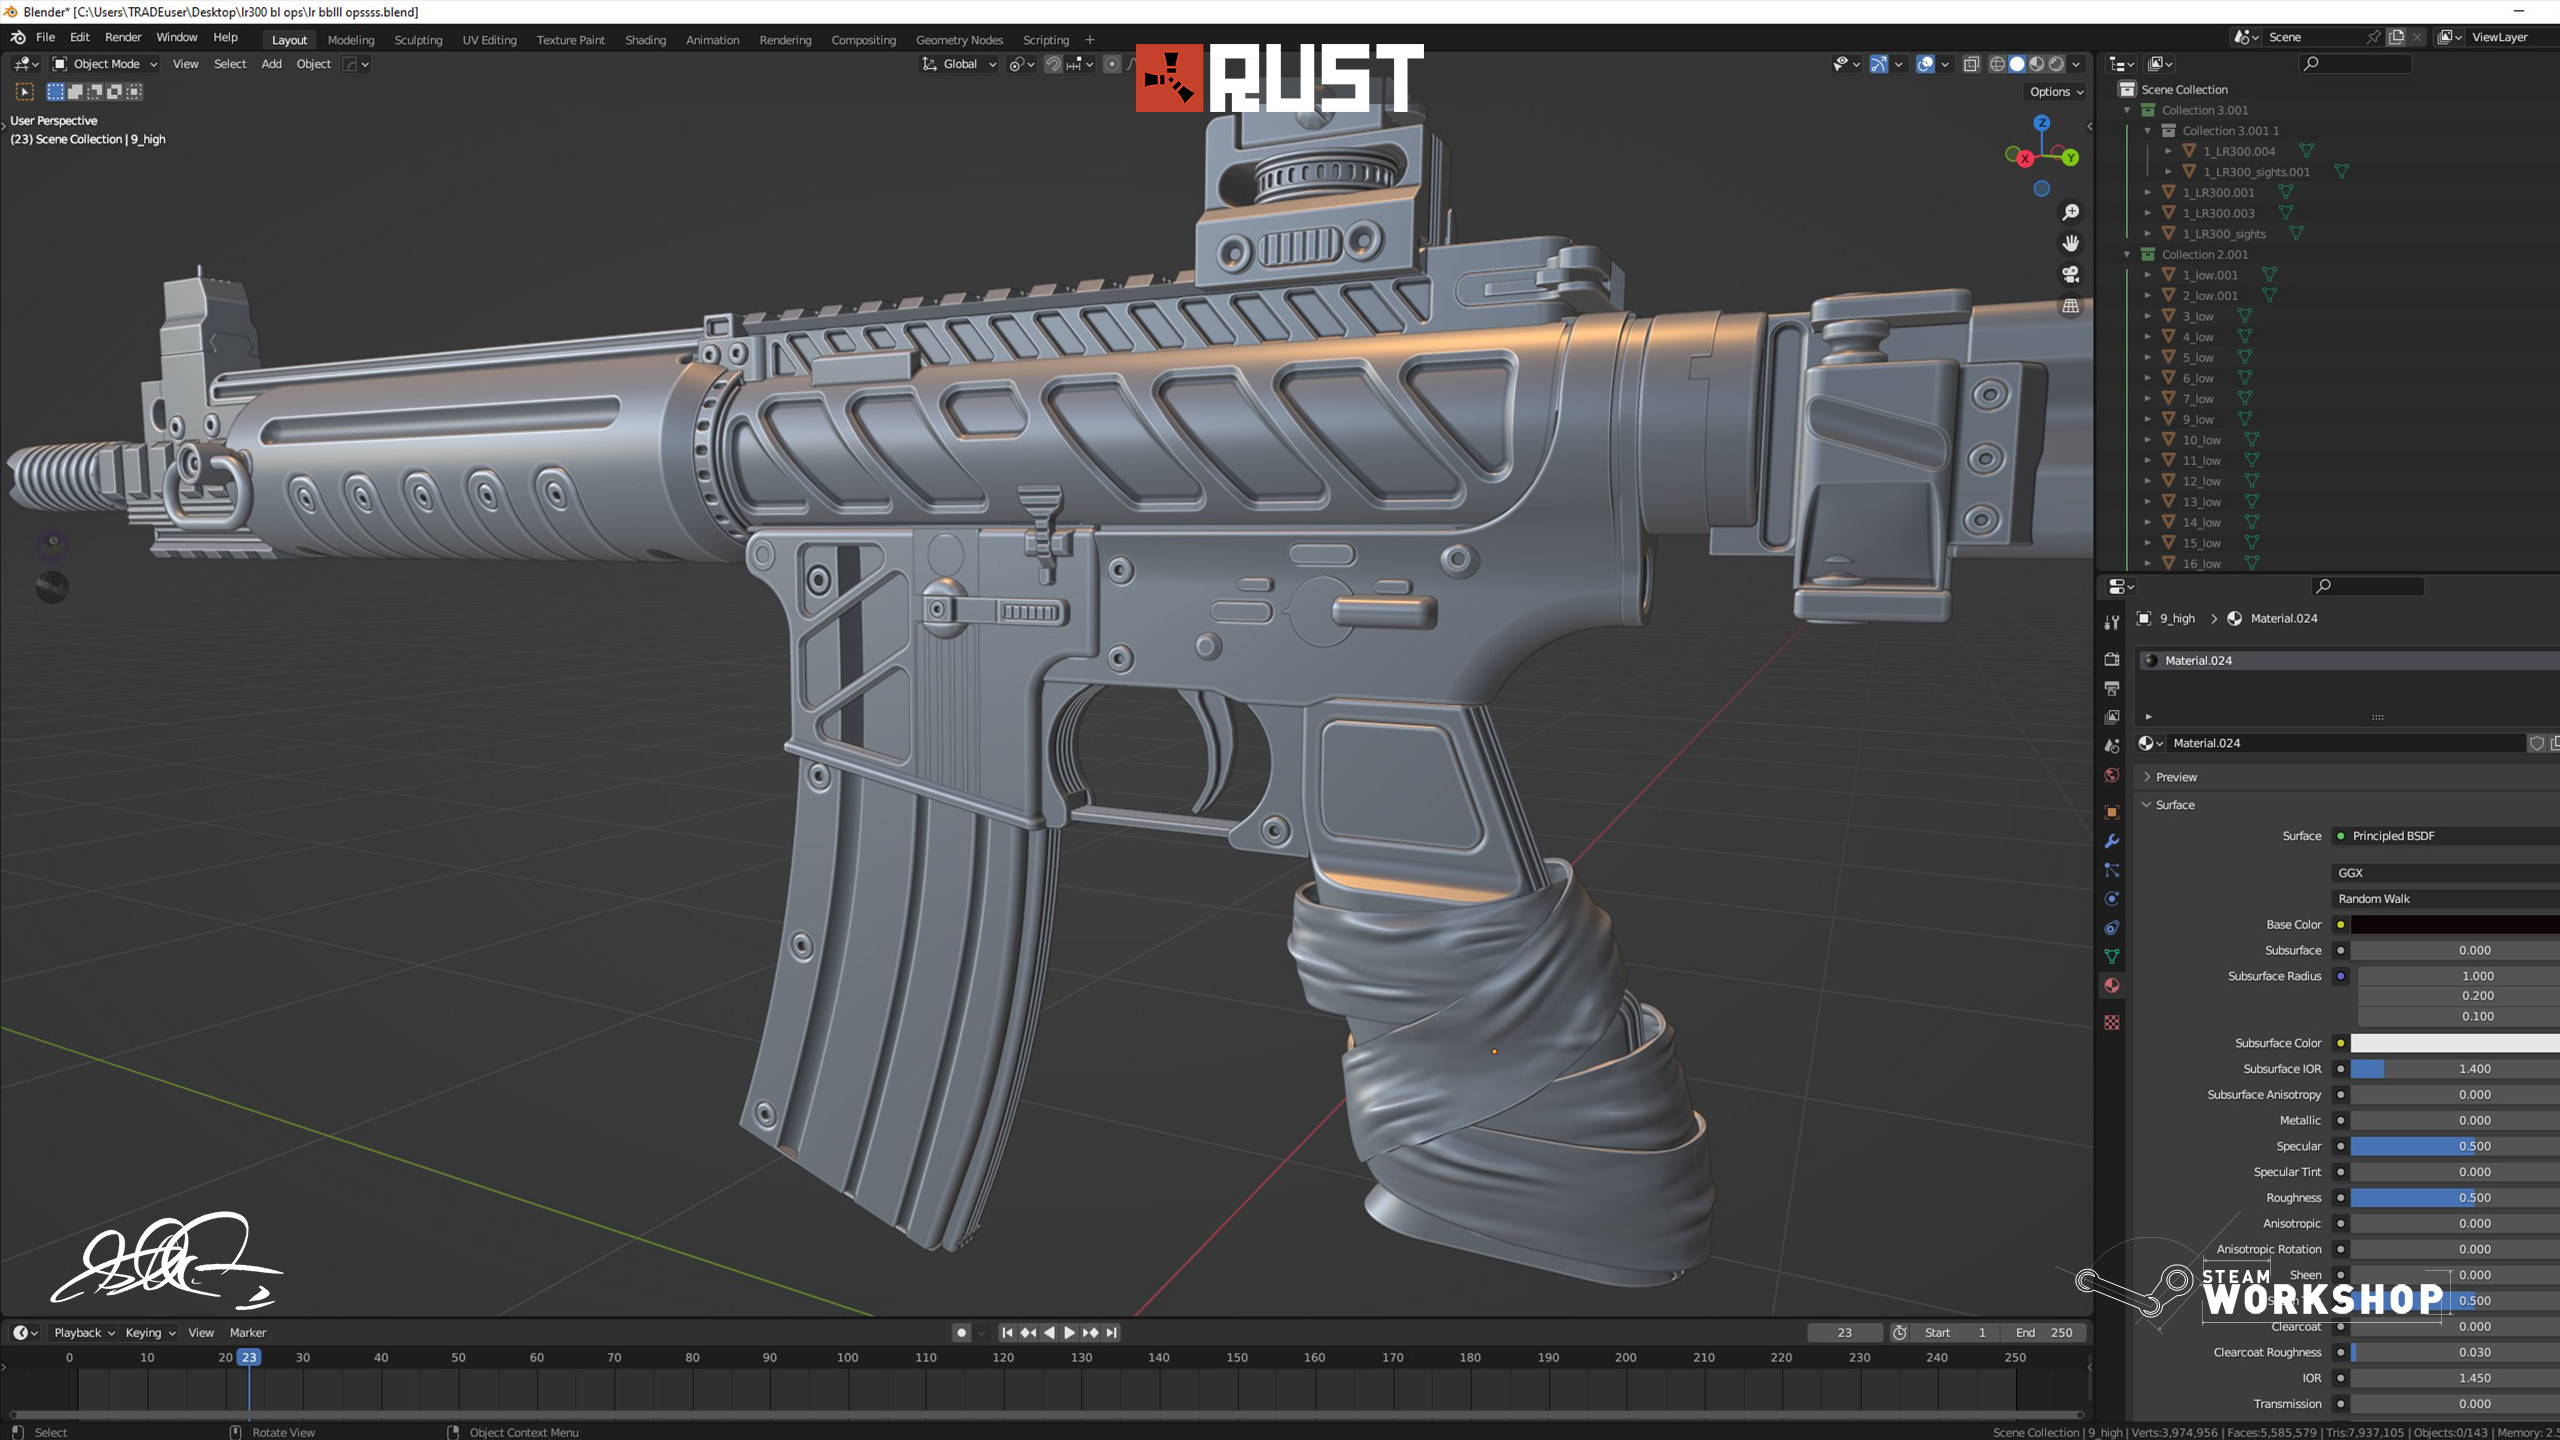Toggle viewport overlays on or off
Image resolution: width=2560 pixels, height=1440 pixels.
(1925, 64)
